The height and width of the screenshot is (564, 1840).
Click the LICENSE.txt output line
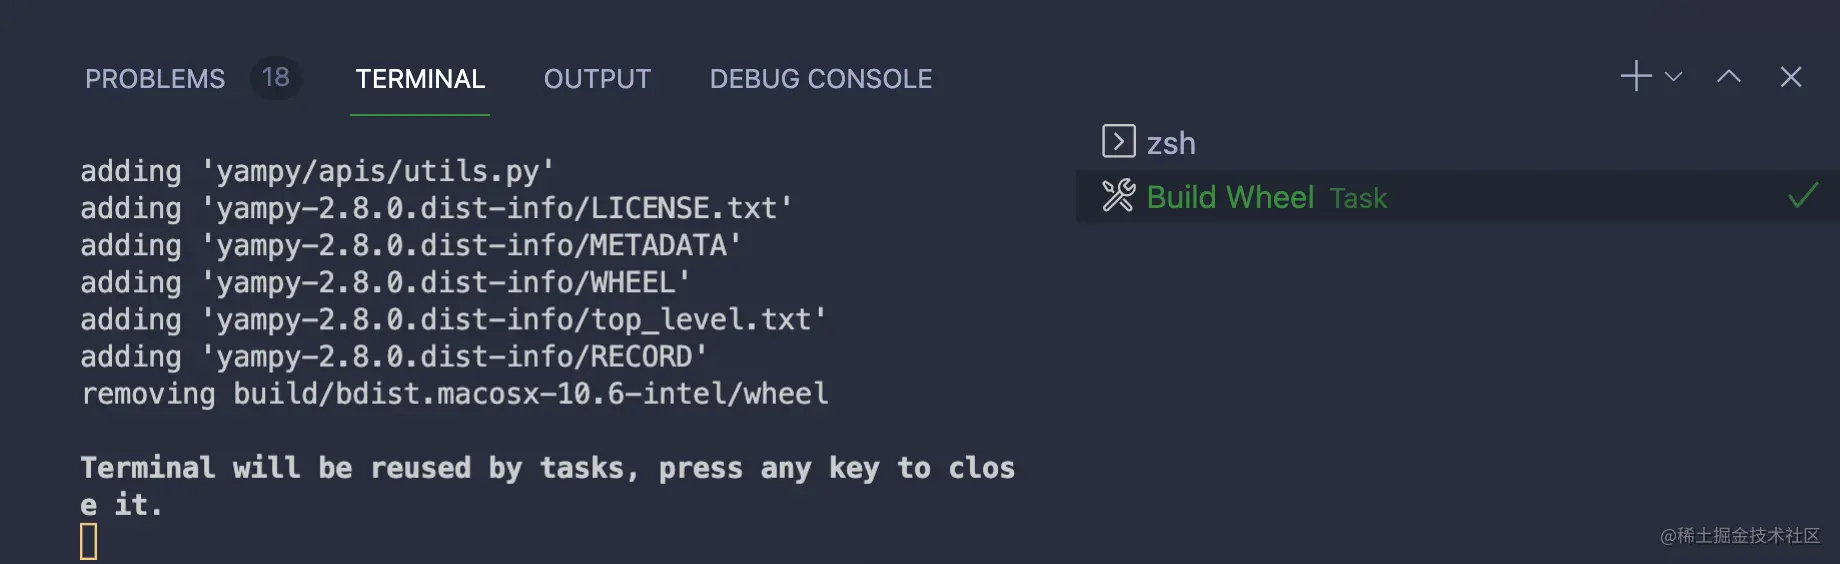coord(436,209)
